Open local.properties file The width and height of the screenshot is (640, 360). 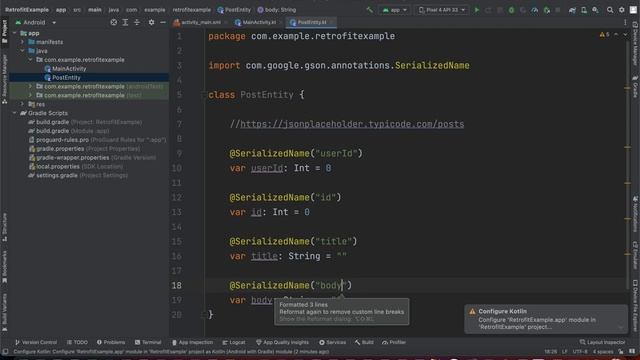point(76,167)
